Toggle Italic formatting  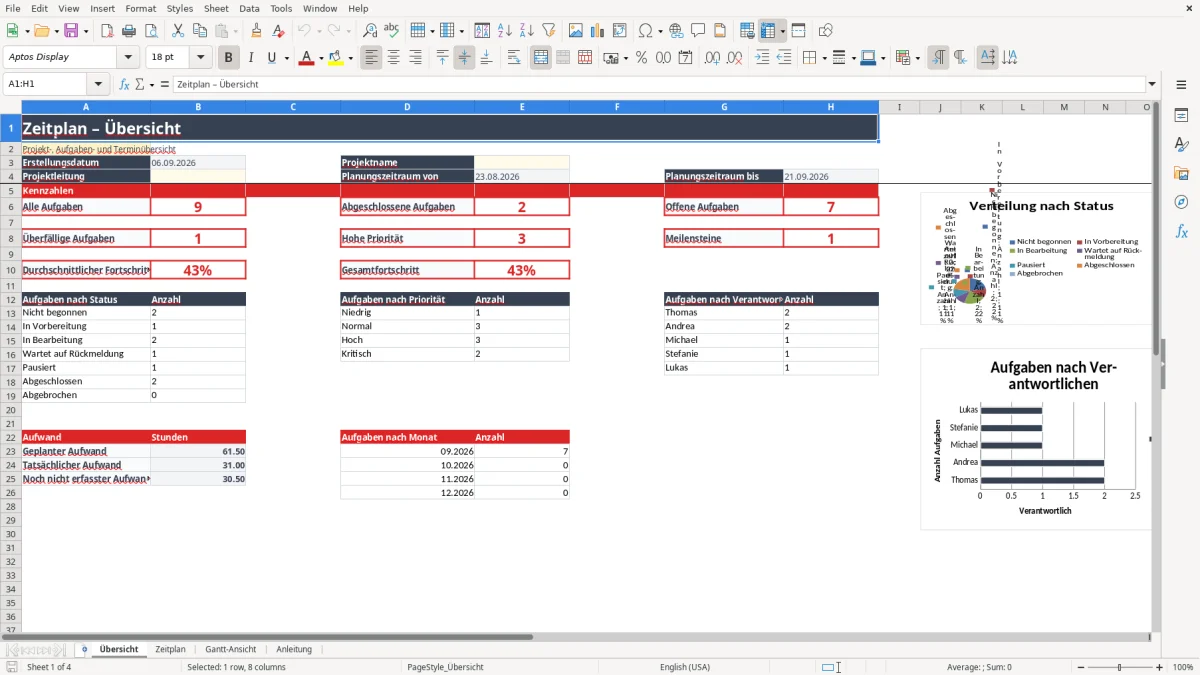[251, 58]
